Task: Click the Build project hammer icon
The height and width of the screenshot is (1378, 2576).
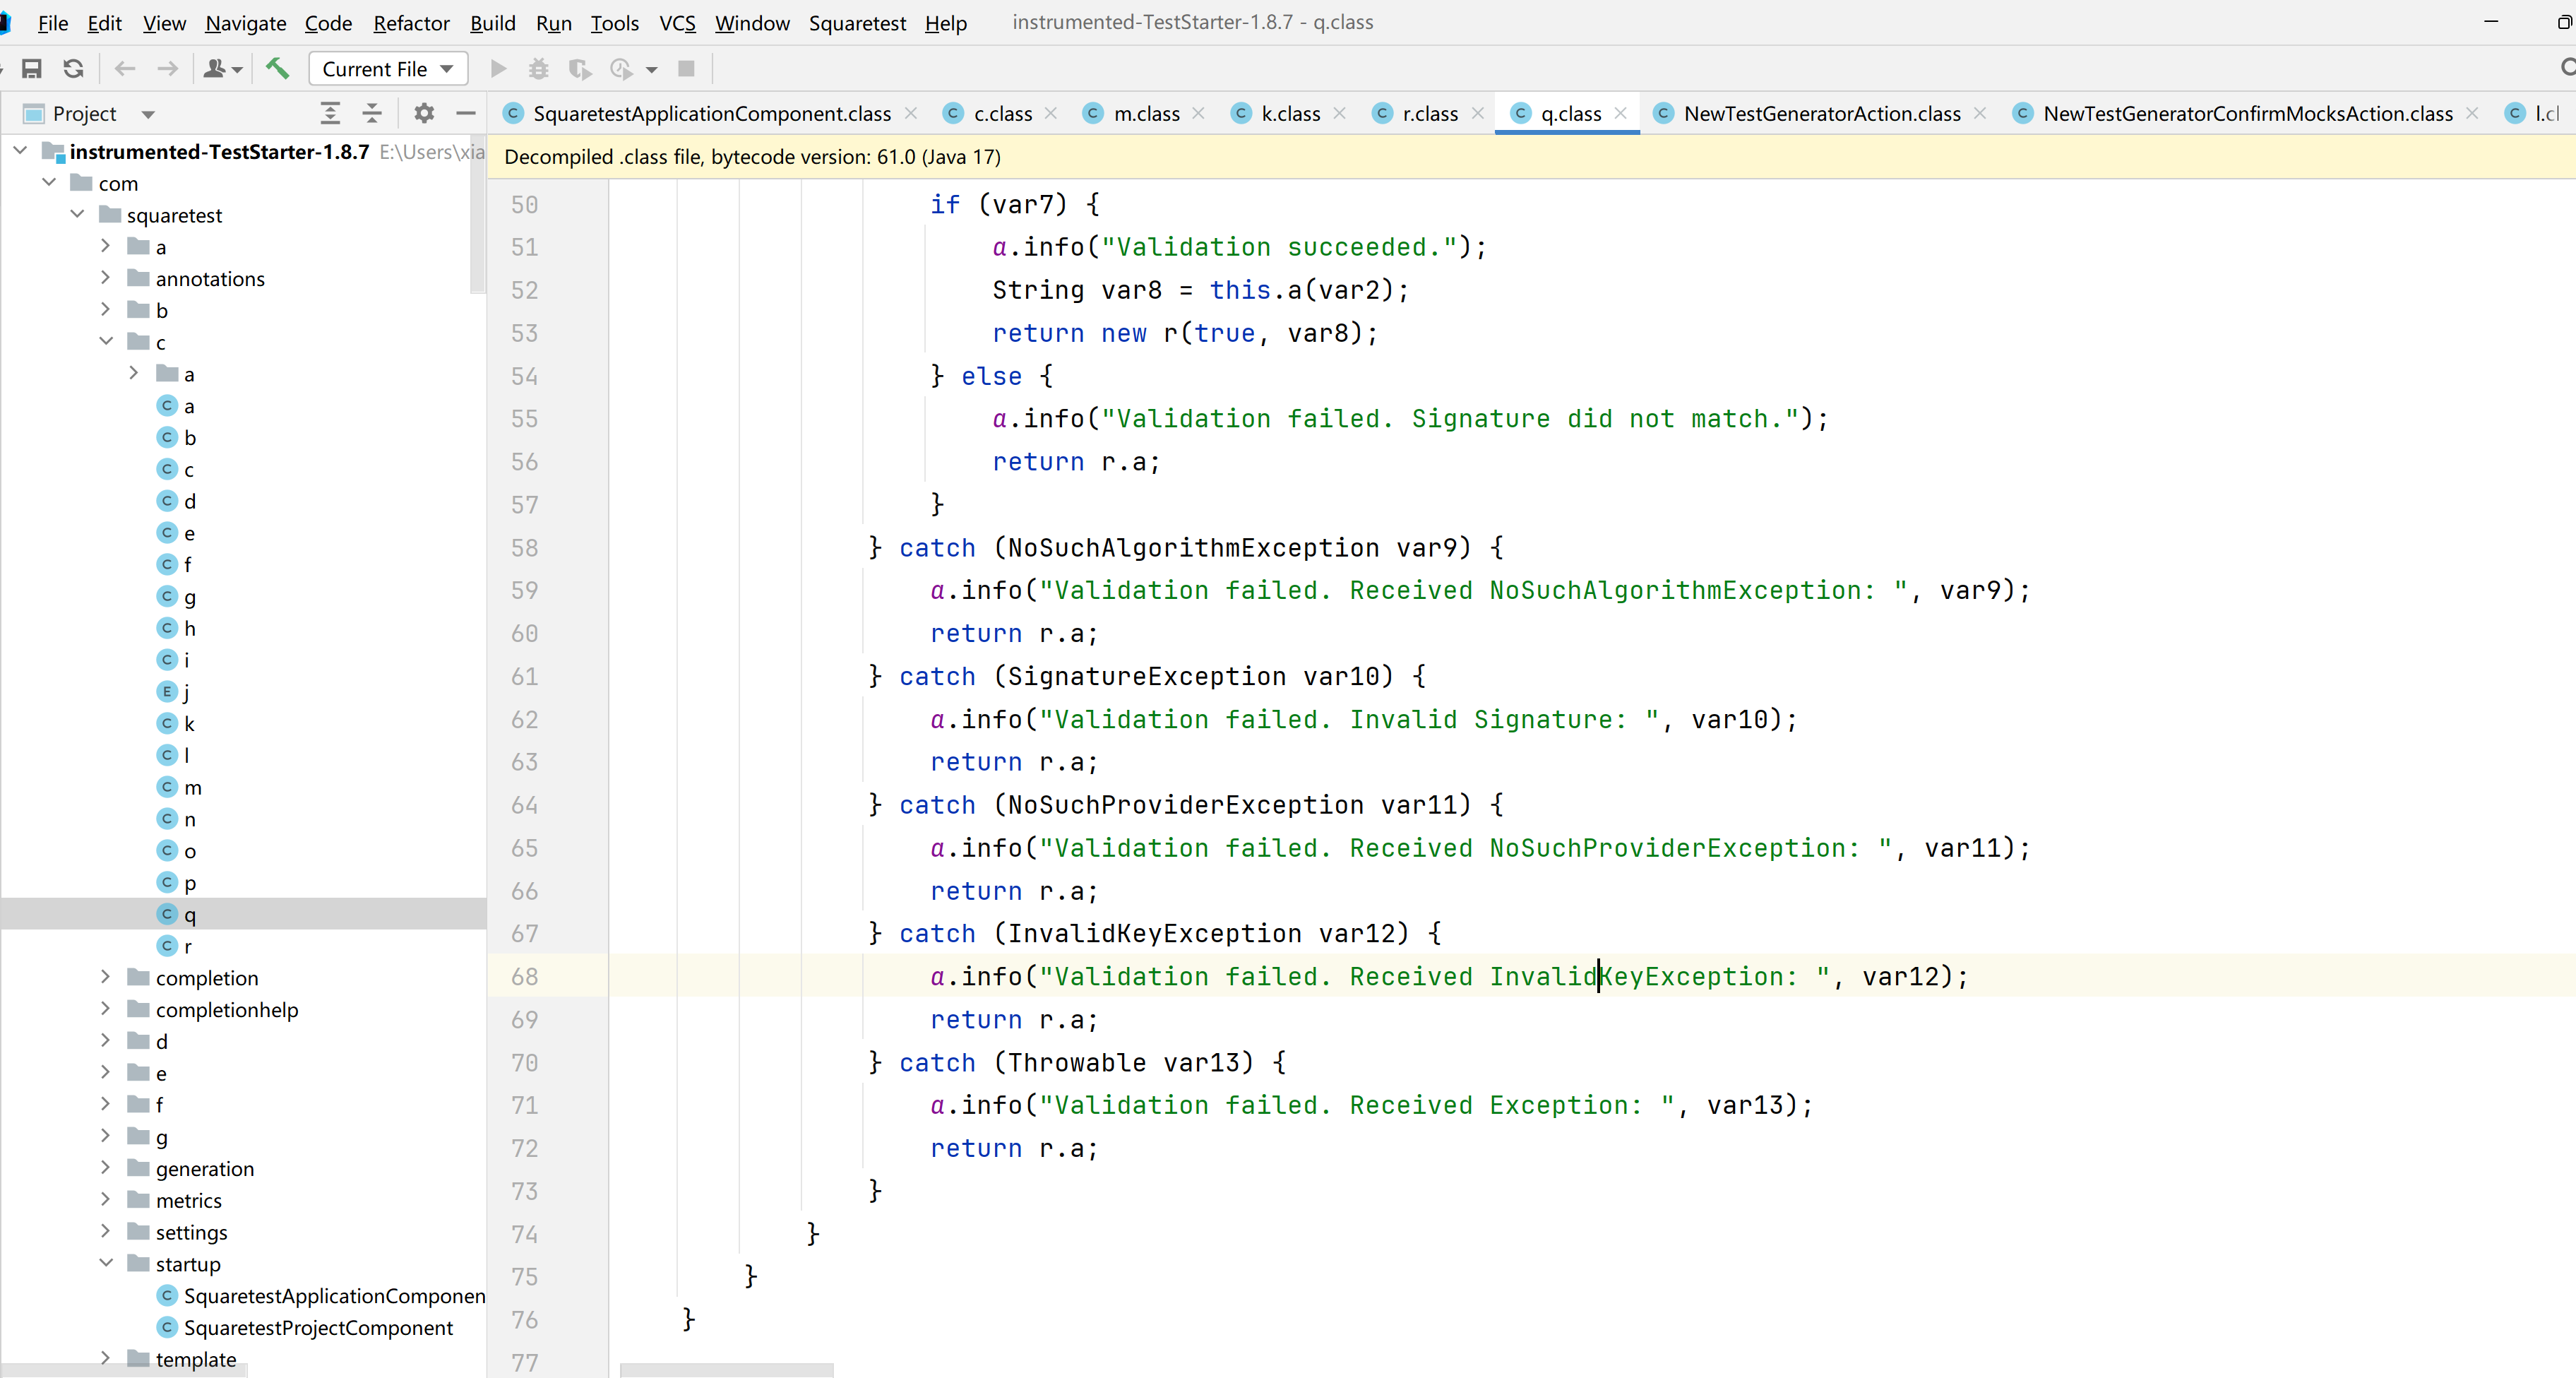Action: 278,69
